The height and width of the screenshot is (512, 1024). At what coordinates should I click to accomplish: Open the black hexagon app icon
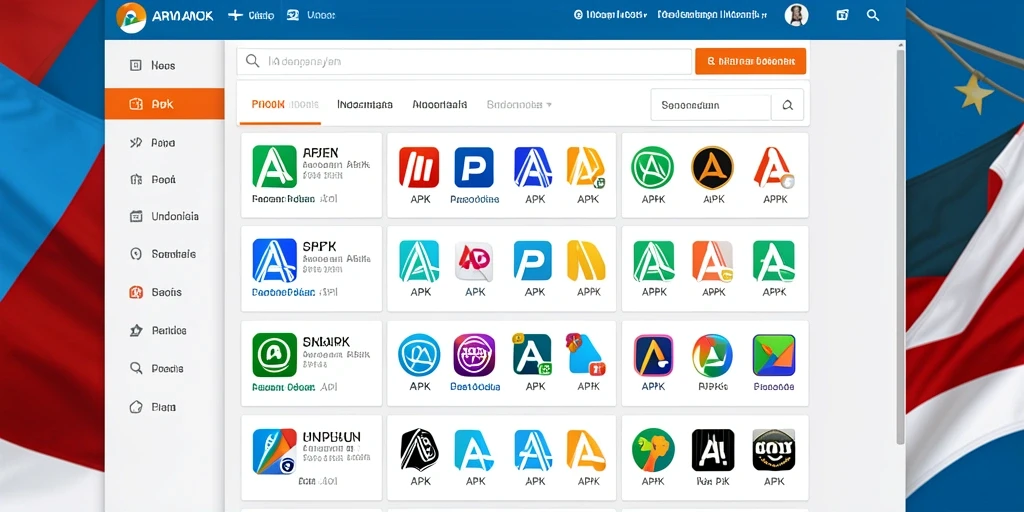point(419,450)
